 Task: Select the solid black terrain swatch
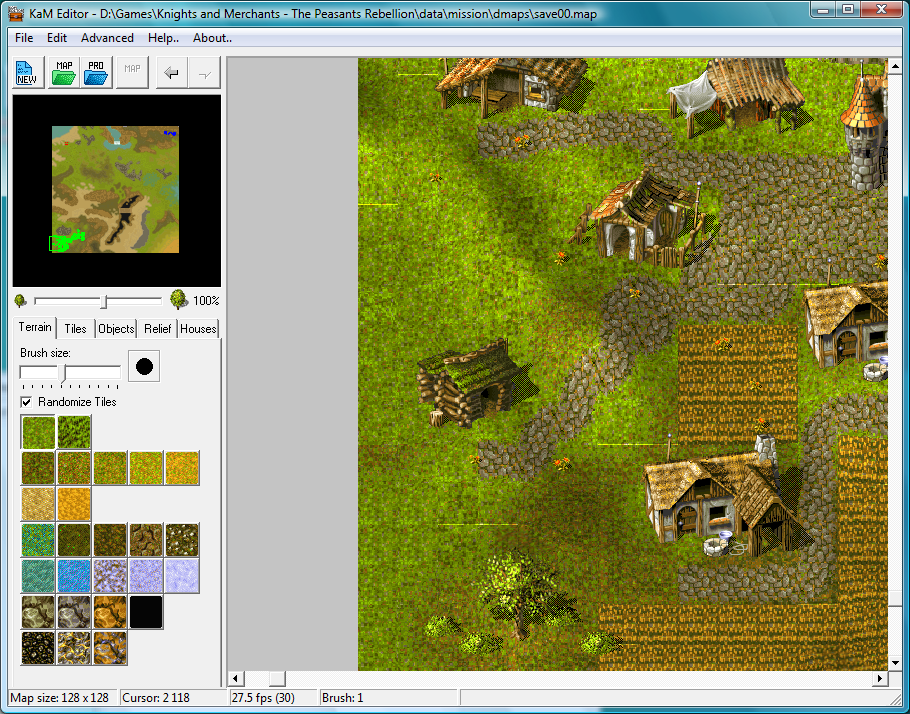(x=146, y=611)
